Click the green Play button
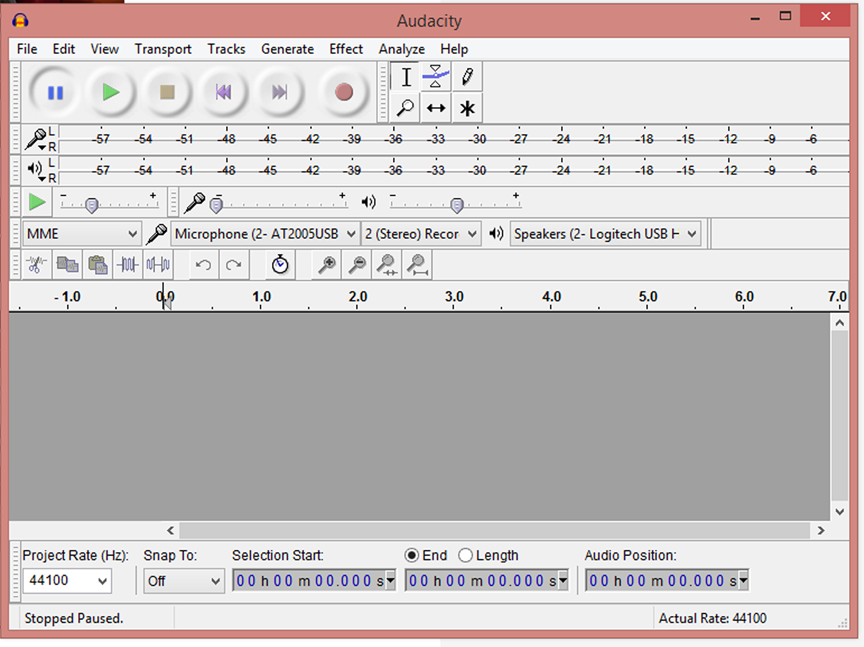 tap(111, 92)
